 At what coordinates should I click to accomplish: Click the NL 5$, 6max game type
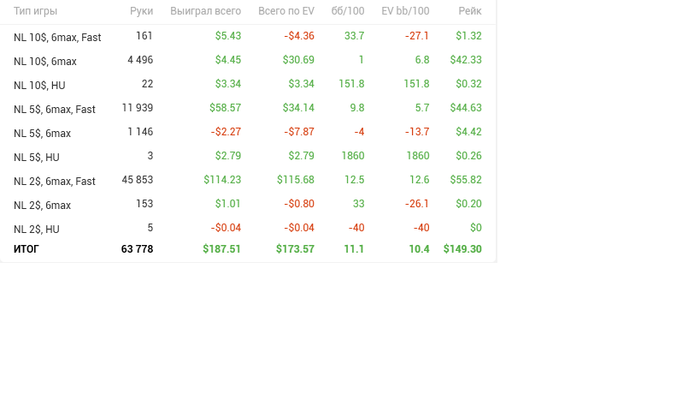coord(42,133)
